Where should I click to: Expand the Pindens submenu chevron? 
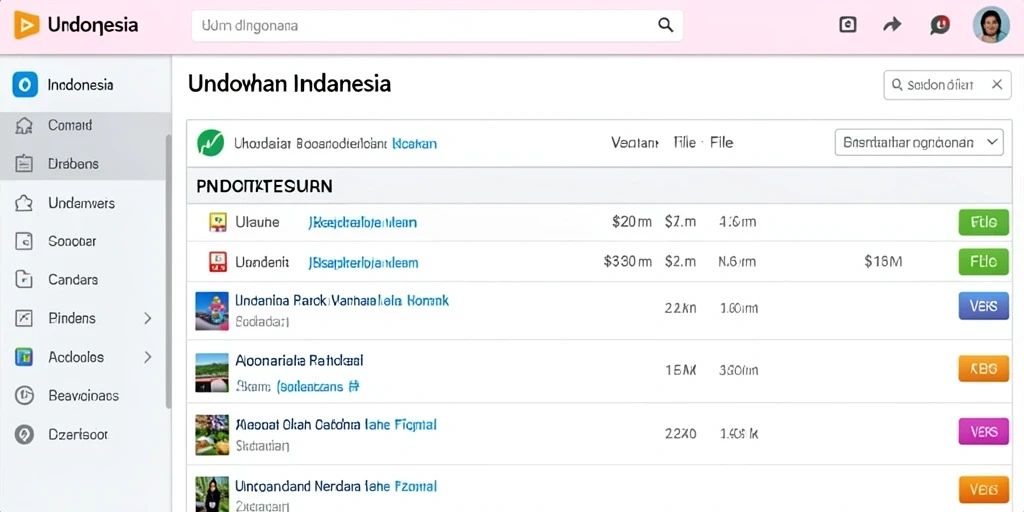(x=148, y=319)
